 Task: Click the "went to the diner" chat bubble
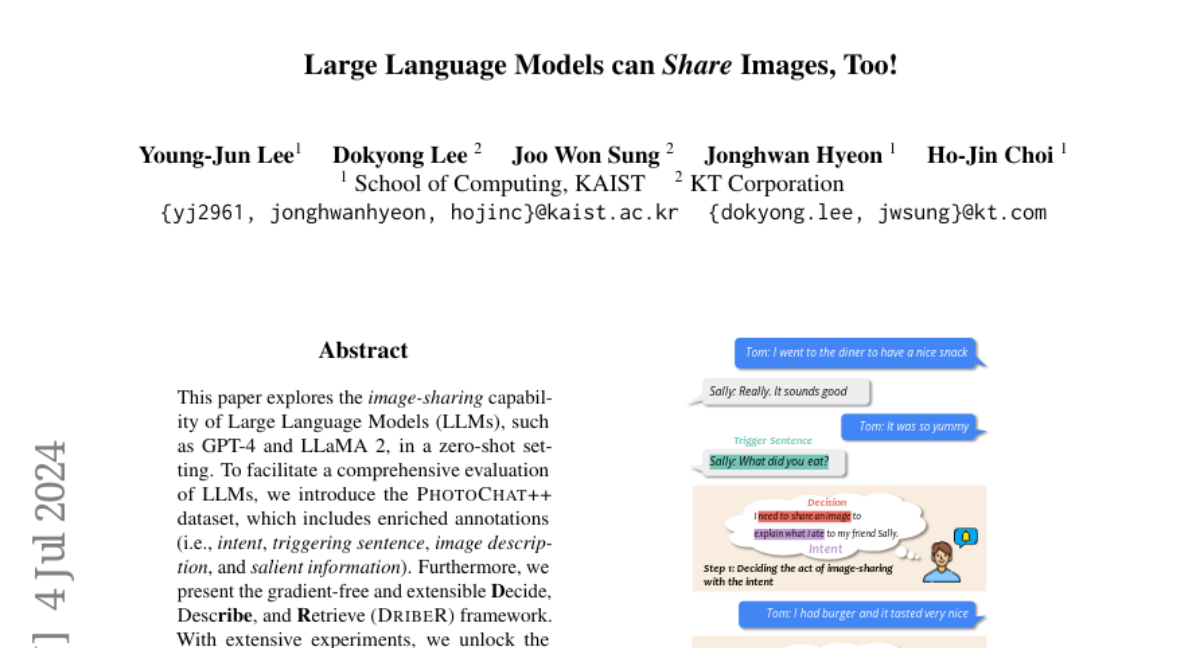pos(857,352)
